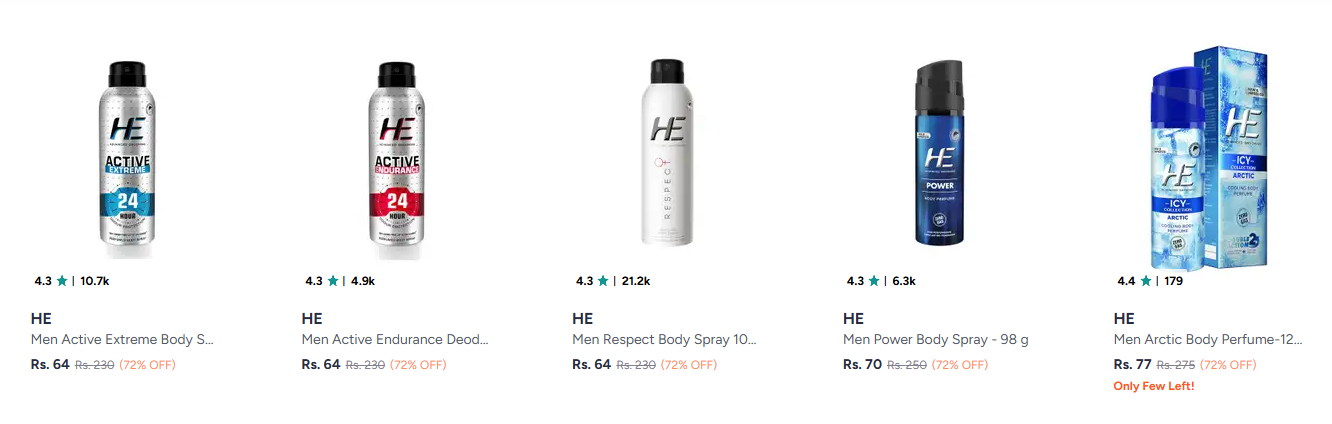Click star icon beside 10.7k rating count

point(62,281)
